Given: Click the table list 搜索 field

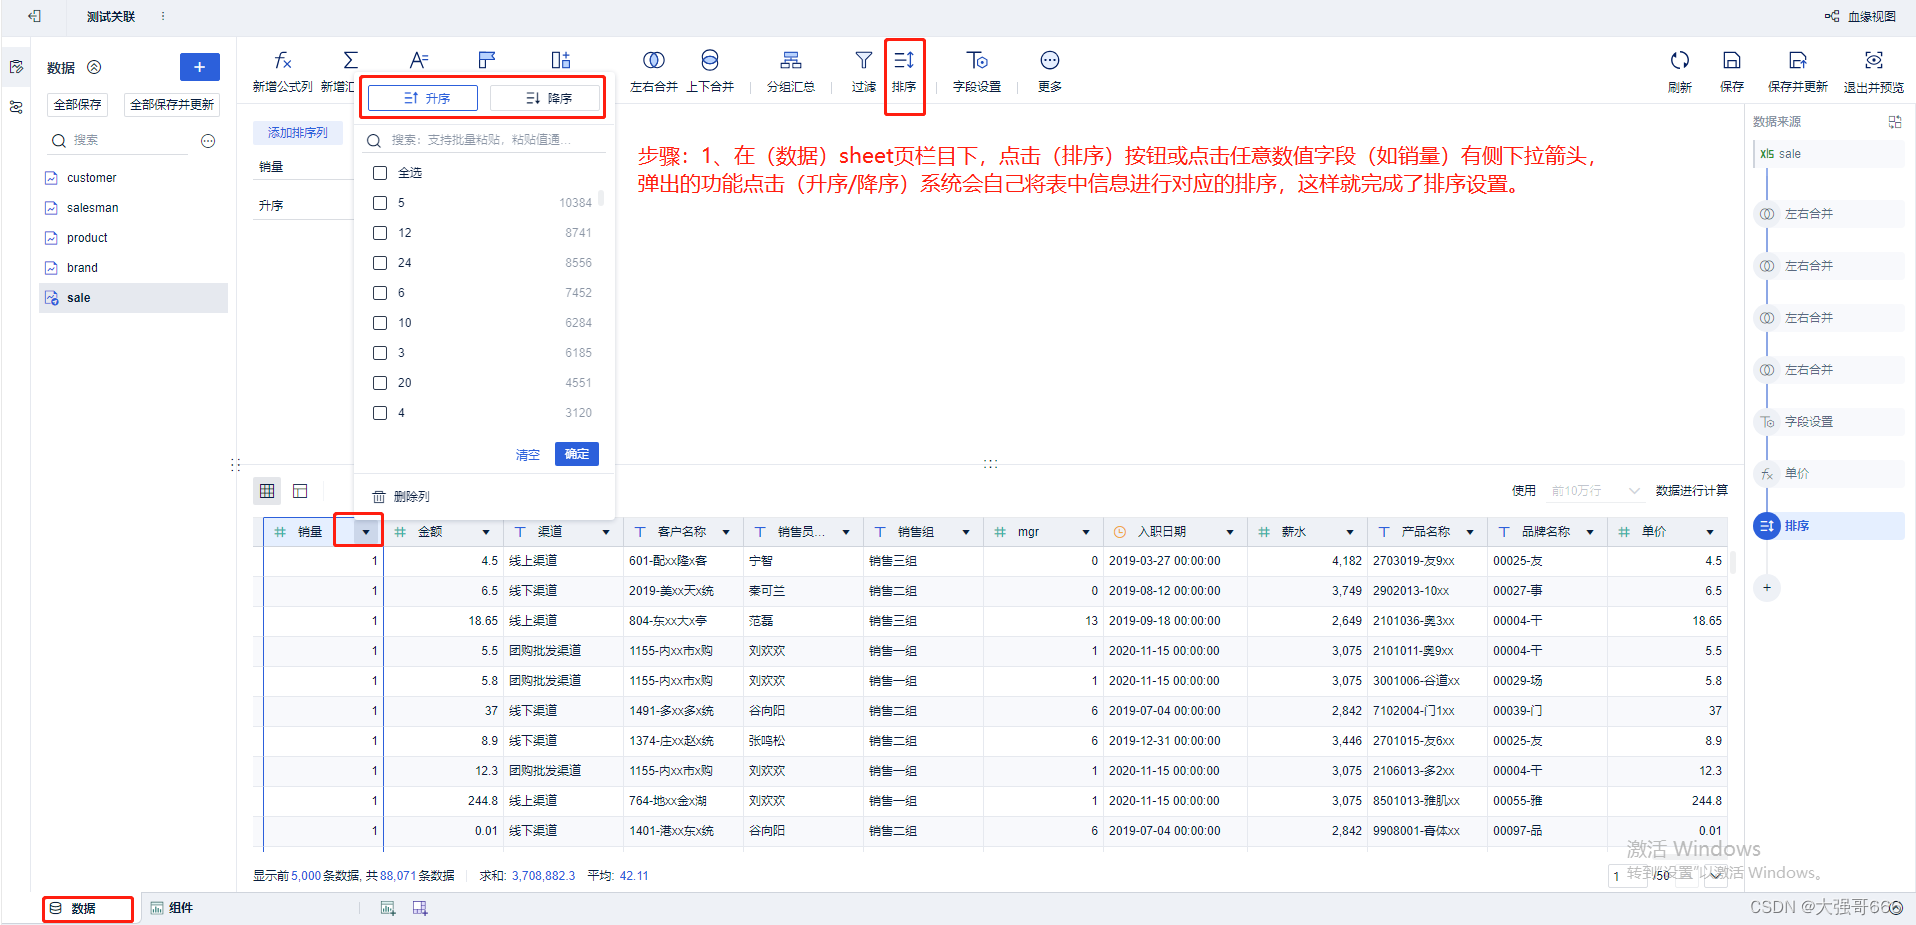Looking at the screenshot, I should 120,141.
